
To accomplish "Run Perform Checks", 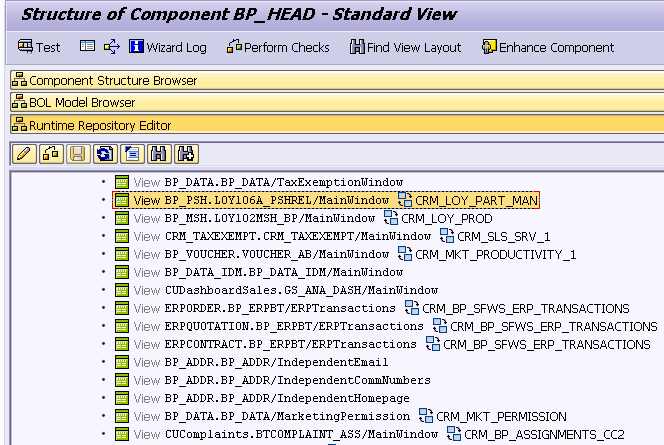I will tap(278, 47).
